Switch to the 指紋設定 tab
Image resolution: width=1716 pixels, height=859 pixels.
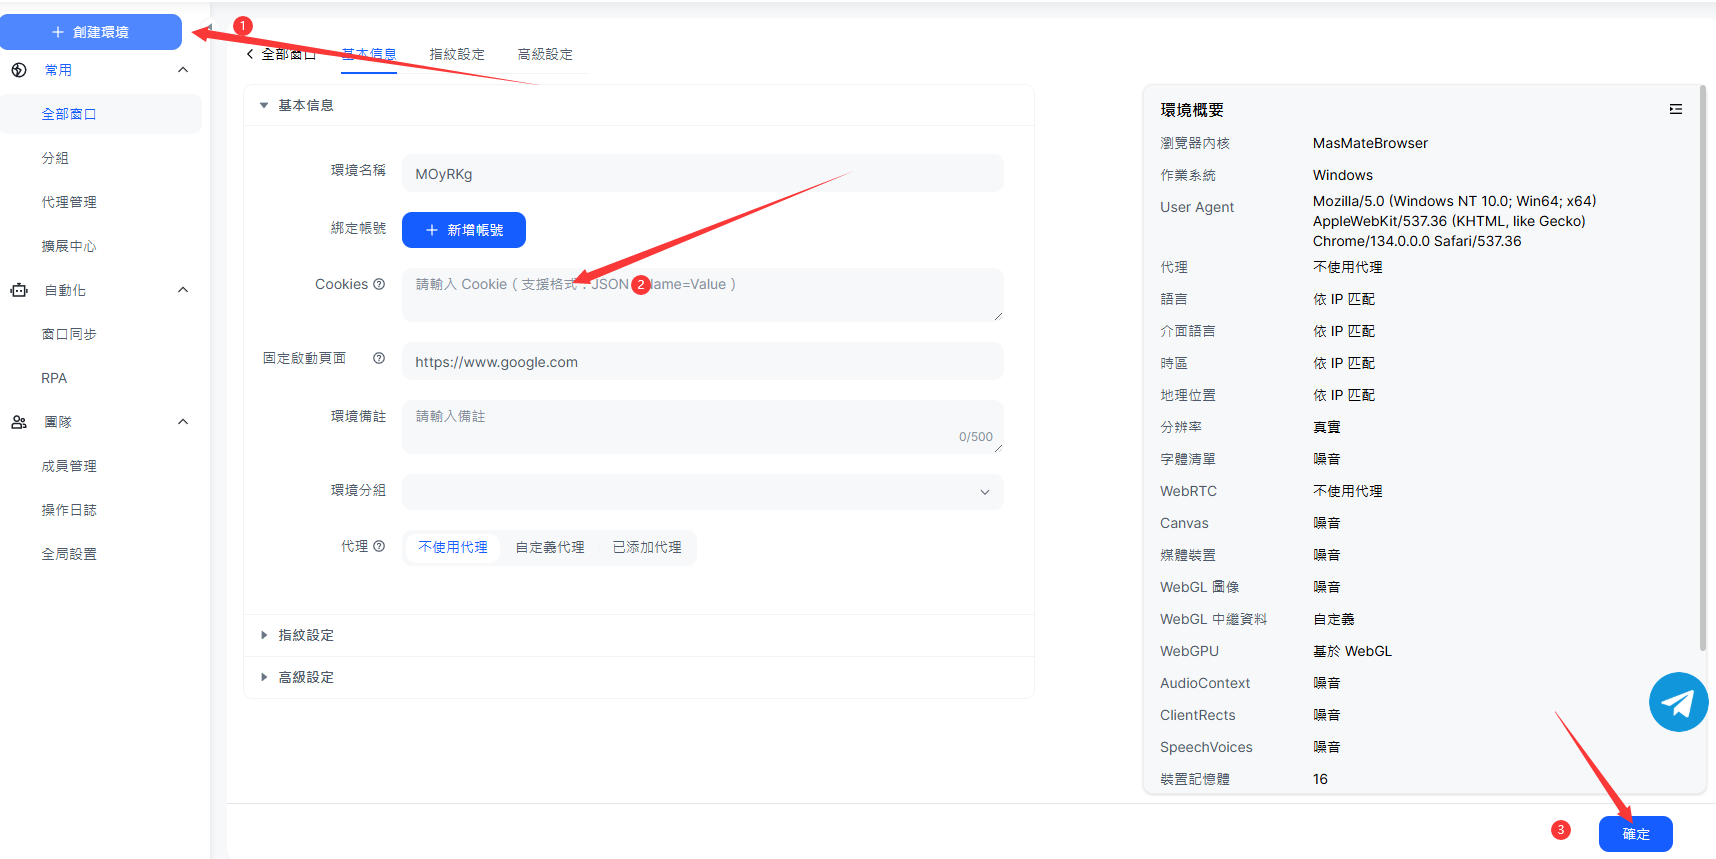click(x=457, y=54)
